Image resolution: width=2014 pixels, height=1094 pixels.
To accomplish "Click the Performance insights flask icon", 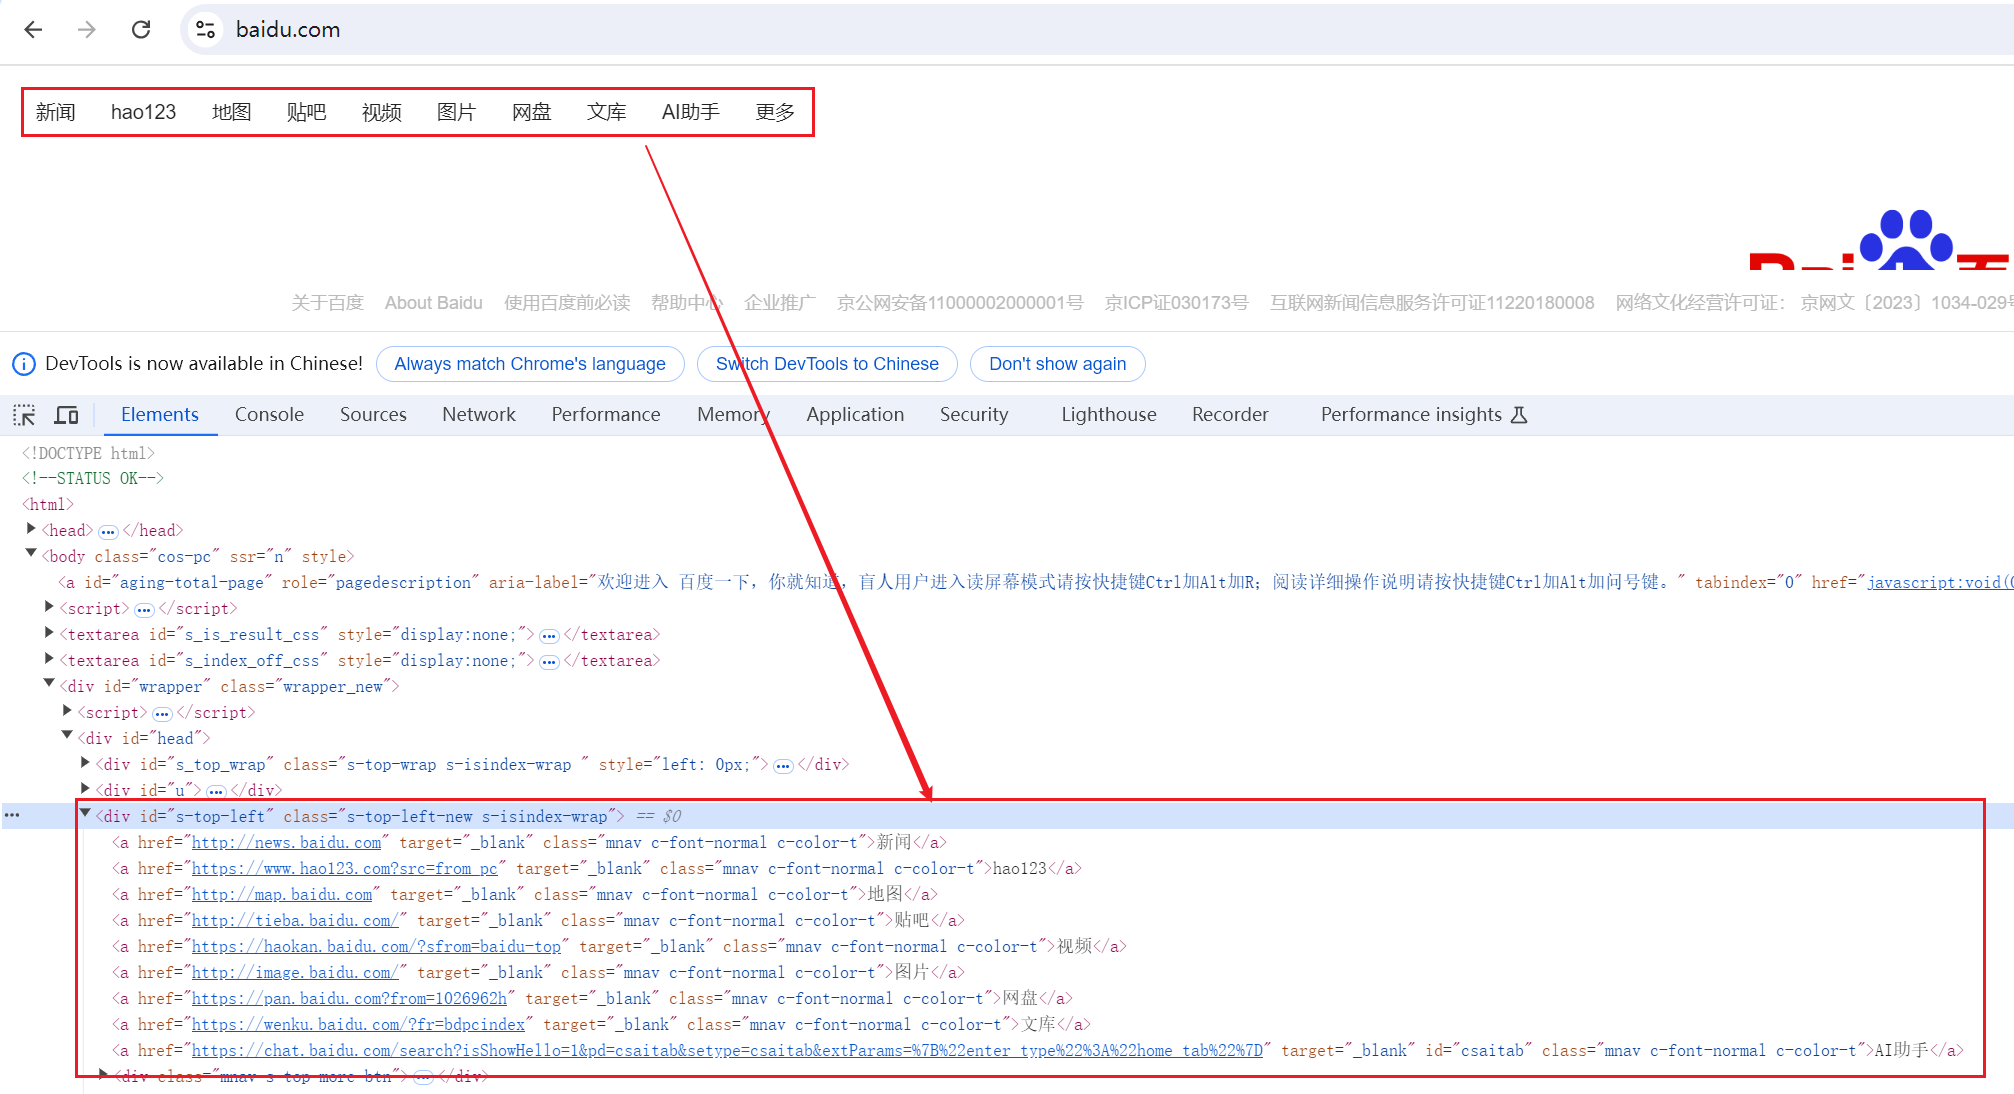I will (1519, 415).
